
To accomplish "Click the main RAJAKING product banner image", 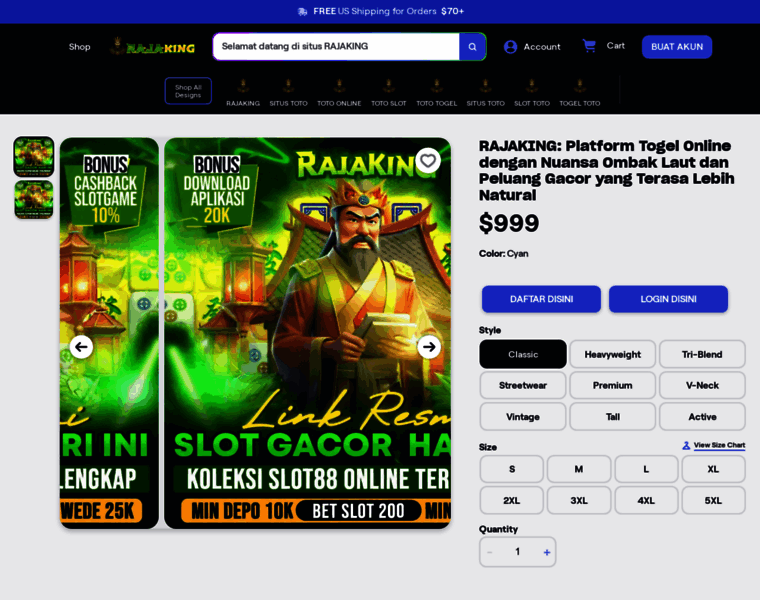I will tap(307, 333).
